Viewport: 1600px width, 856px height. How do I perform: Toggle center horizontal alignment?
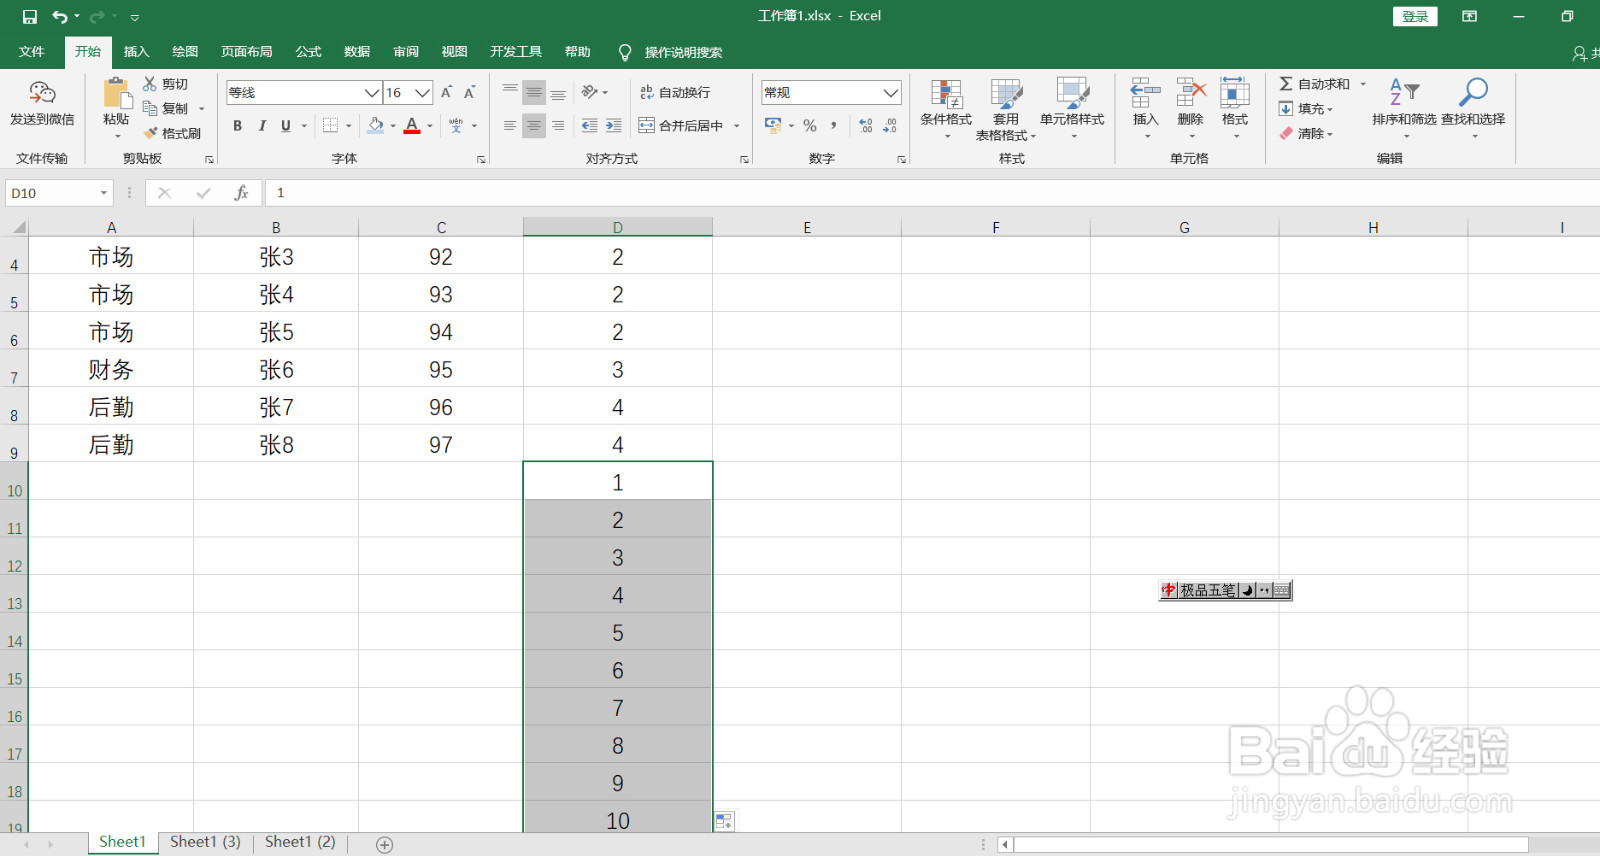[534, 125]
